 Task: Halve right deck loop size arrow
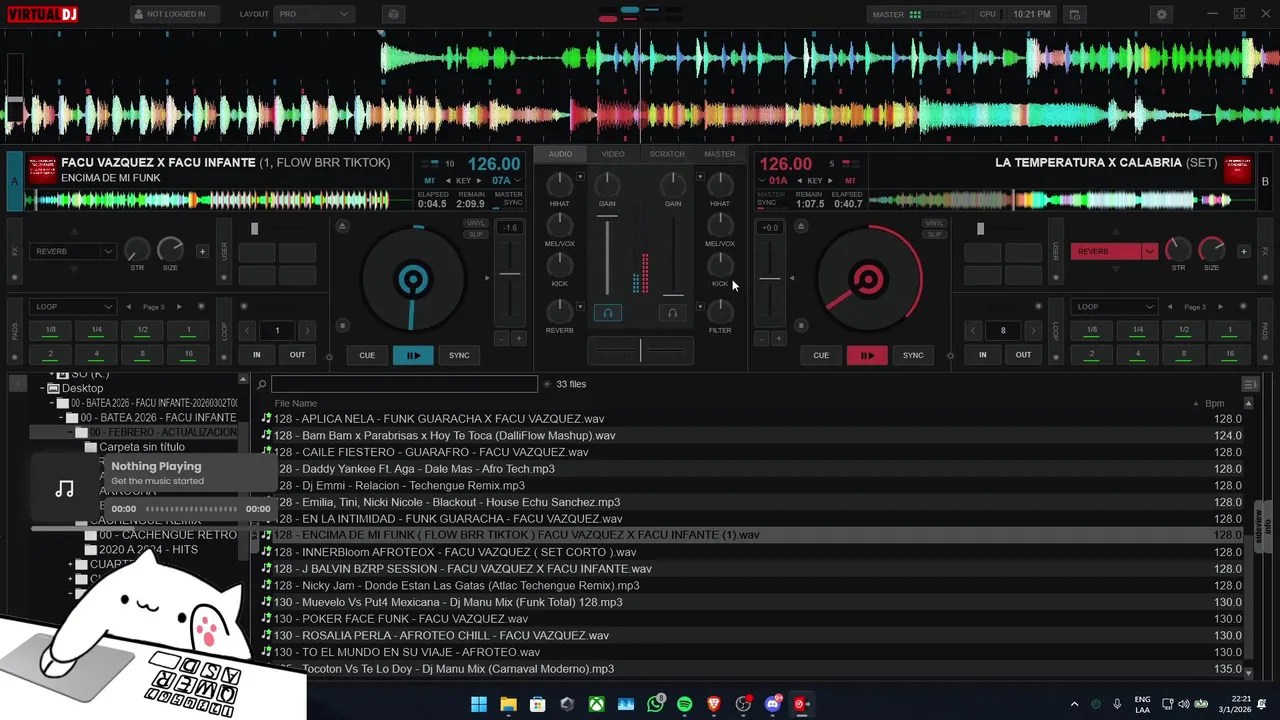point(973,330)
